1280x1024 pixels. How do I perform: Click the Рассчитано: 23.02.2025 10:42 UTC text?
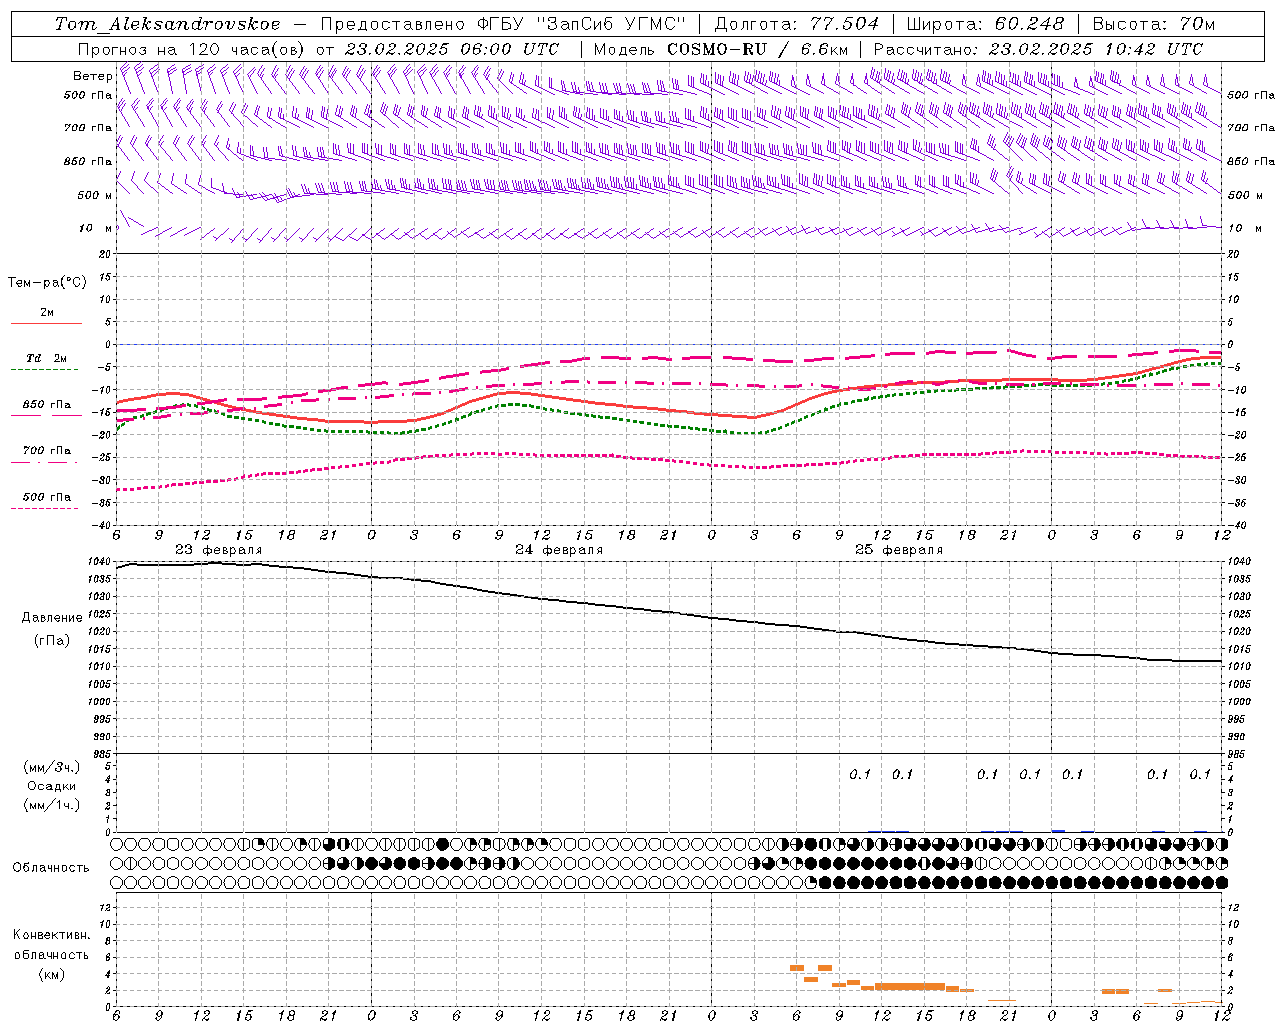pos(1038,49)
